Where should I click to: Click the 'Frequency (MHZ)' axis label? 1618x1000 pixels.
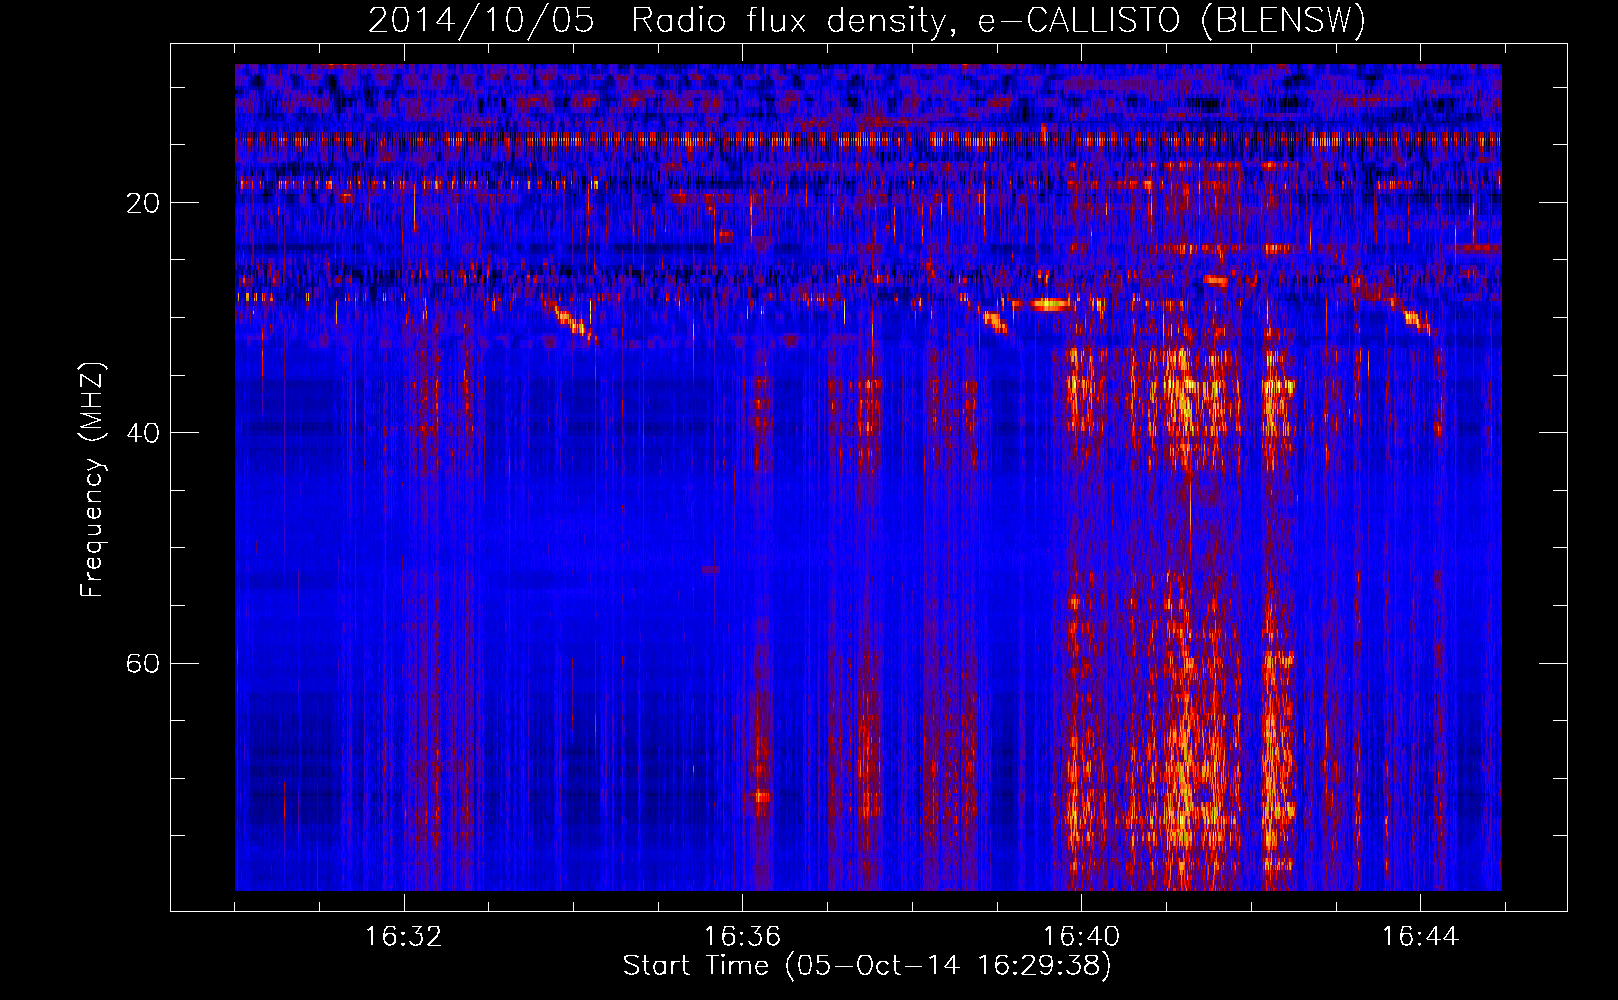(x=92, y=480)
